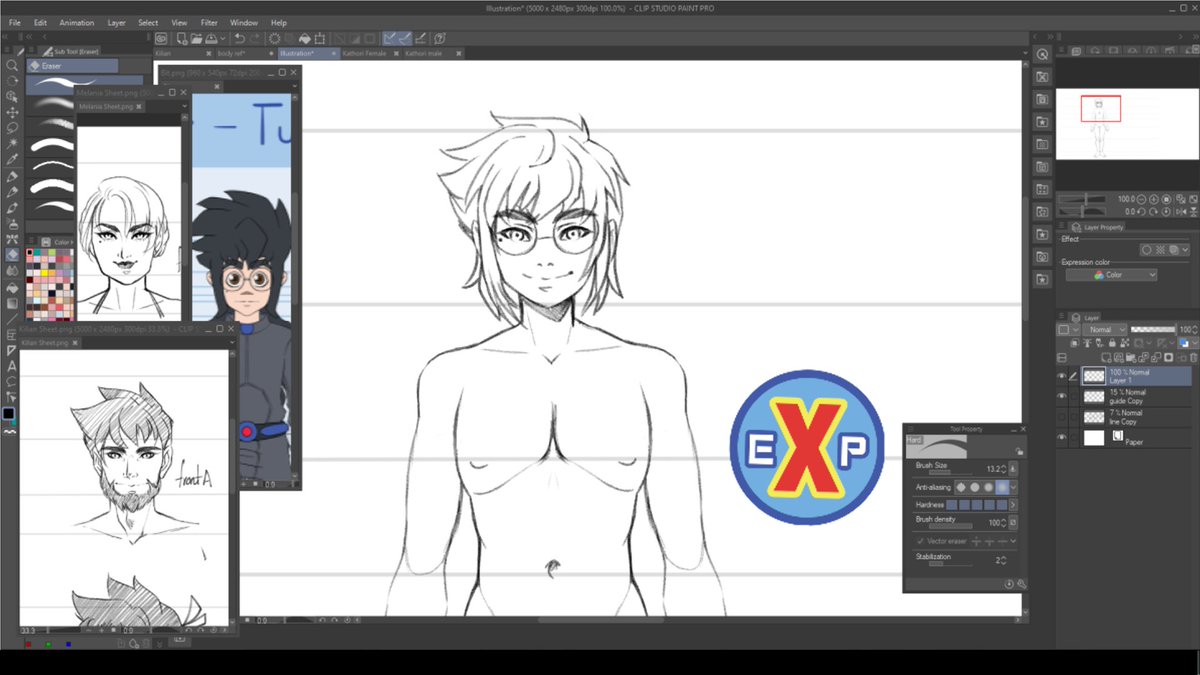Select the Text tool
The width and height of the screenshot is (1200, 675).
(11, 365)
